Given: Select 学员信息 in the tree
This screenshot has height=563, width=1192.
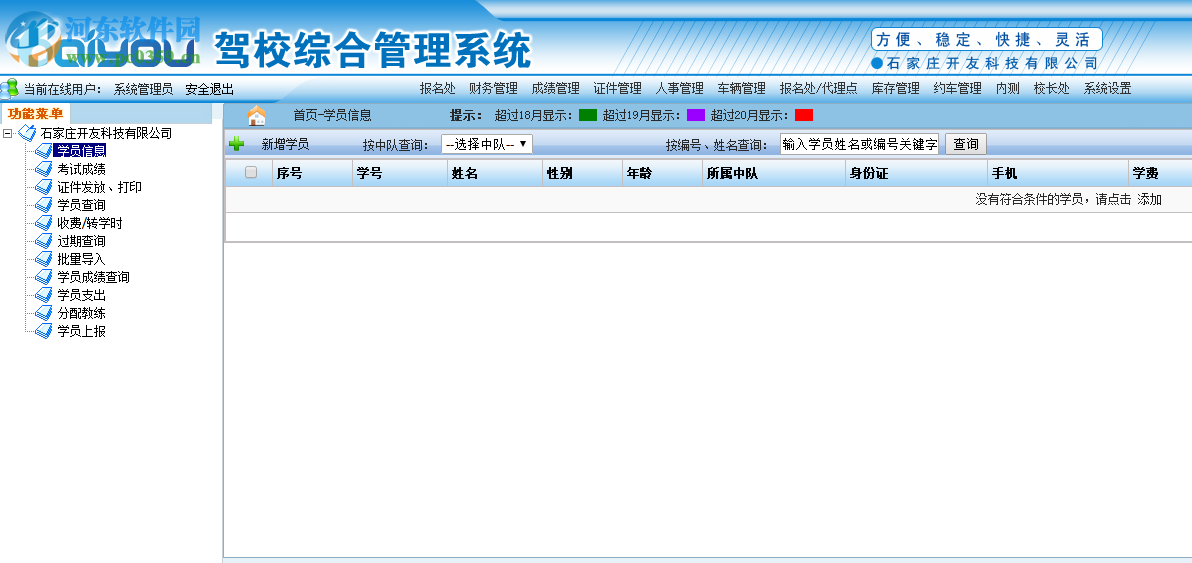Looking at the screenshot, I should coord(81,150).
